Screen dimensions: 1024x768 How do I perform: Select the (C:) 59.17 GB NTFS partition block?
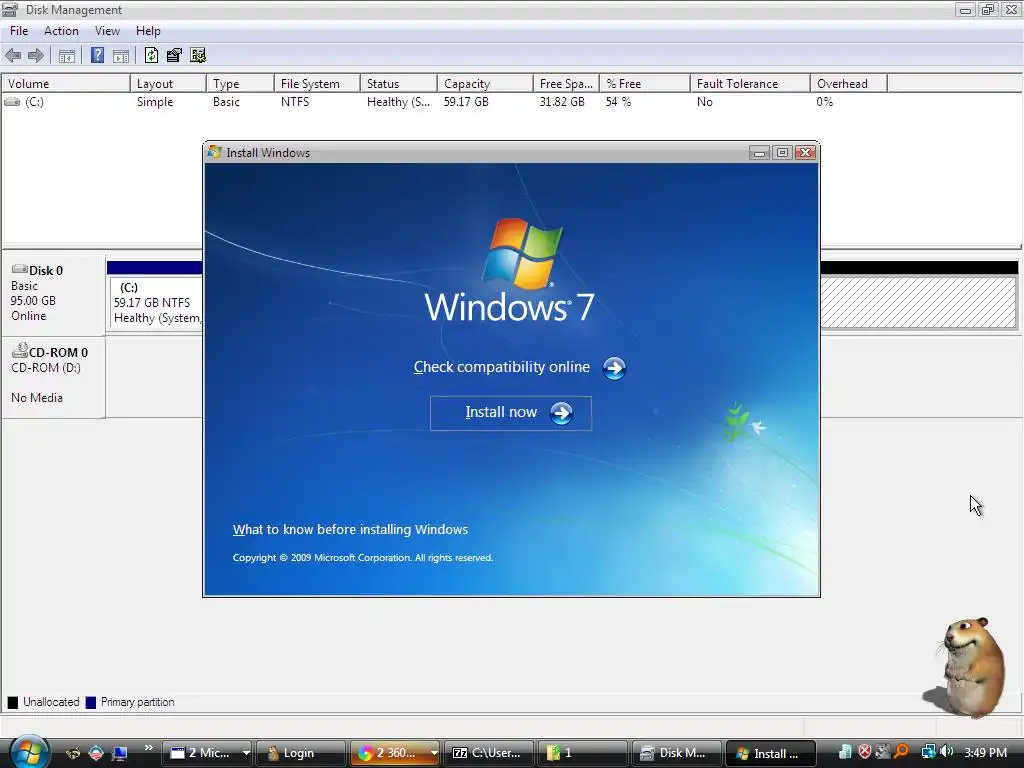[x=156, y=303]
